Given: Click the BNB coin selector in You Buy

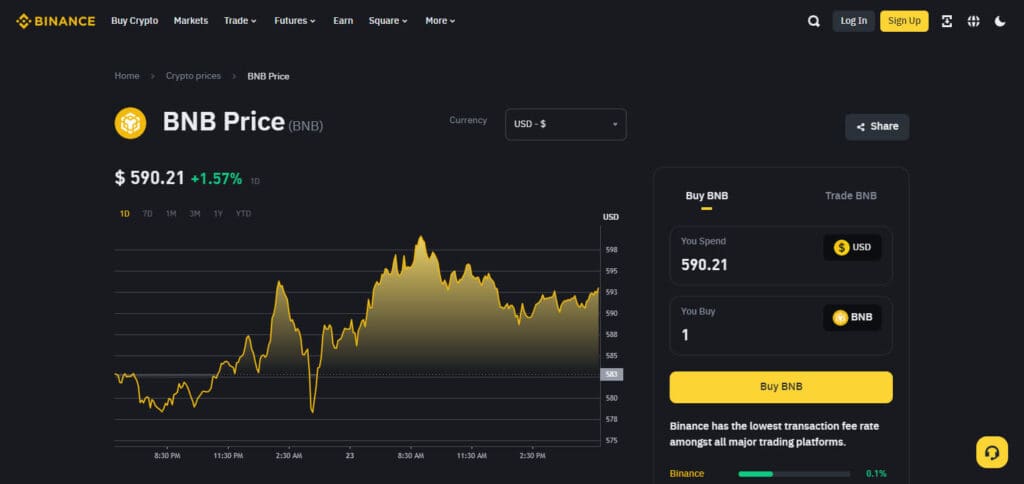Looking at the screenshot, I should [x=852, y=317].
